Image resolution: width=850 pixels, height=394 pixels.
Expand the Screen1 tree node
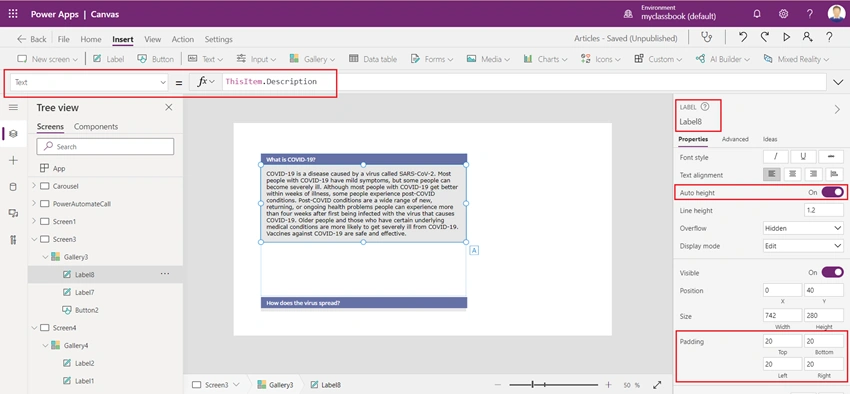pyautogui.click(x=34, y=221)
